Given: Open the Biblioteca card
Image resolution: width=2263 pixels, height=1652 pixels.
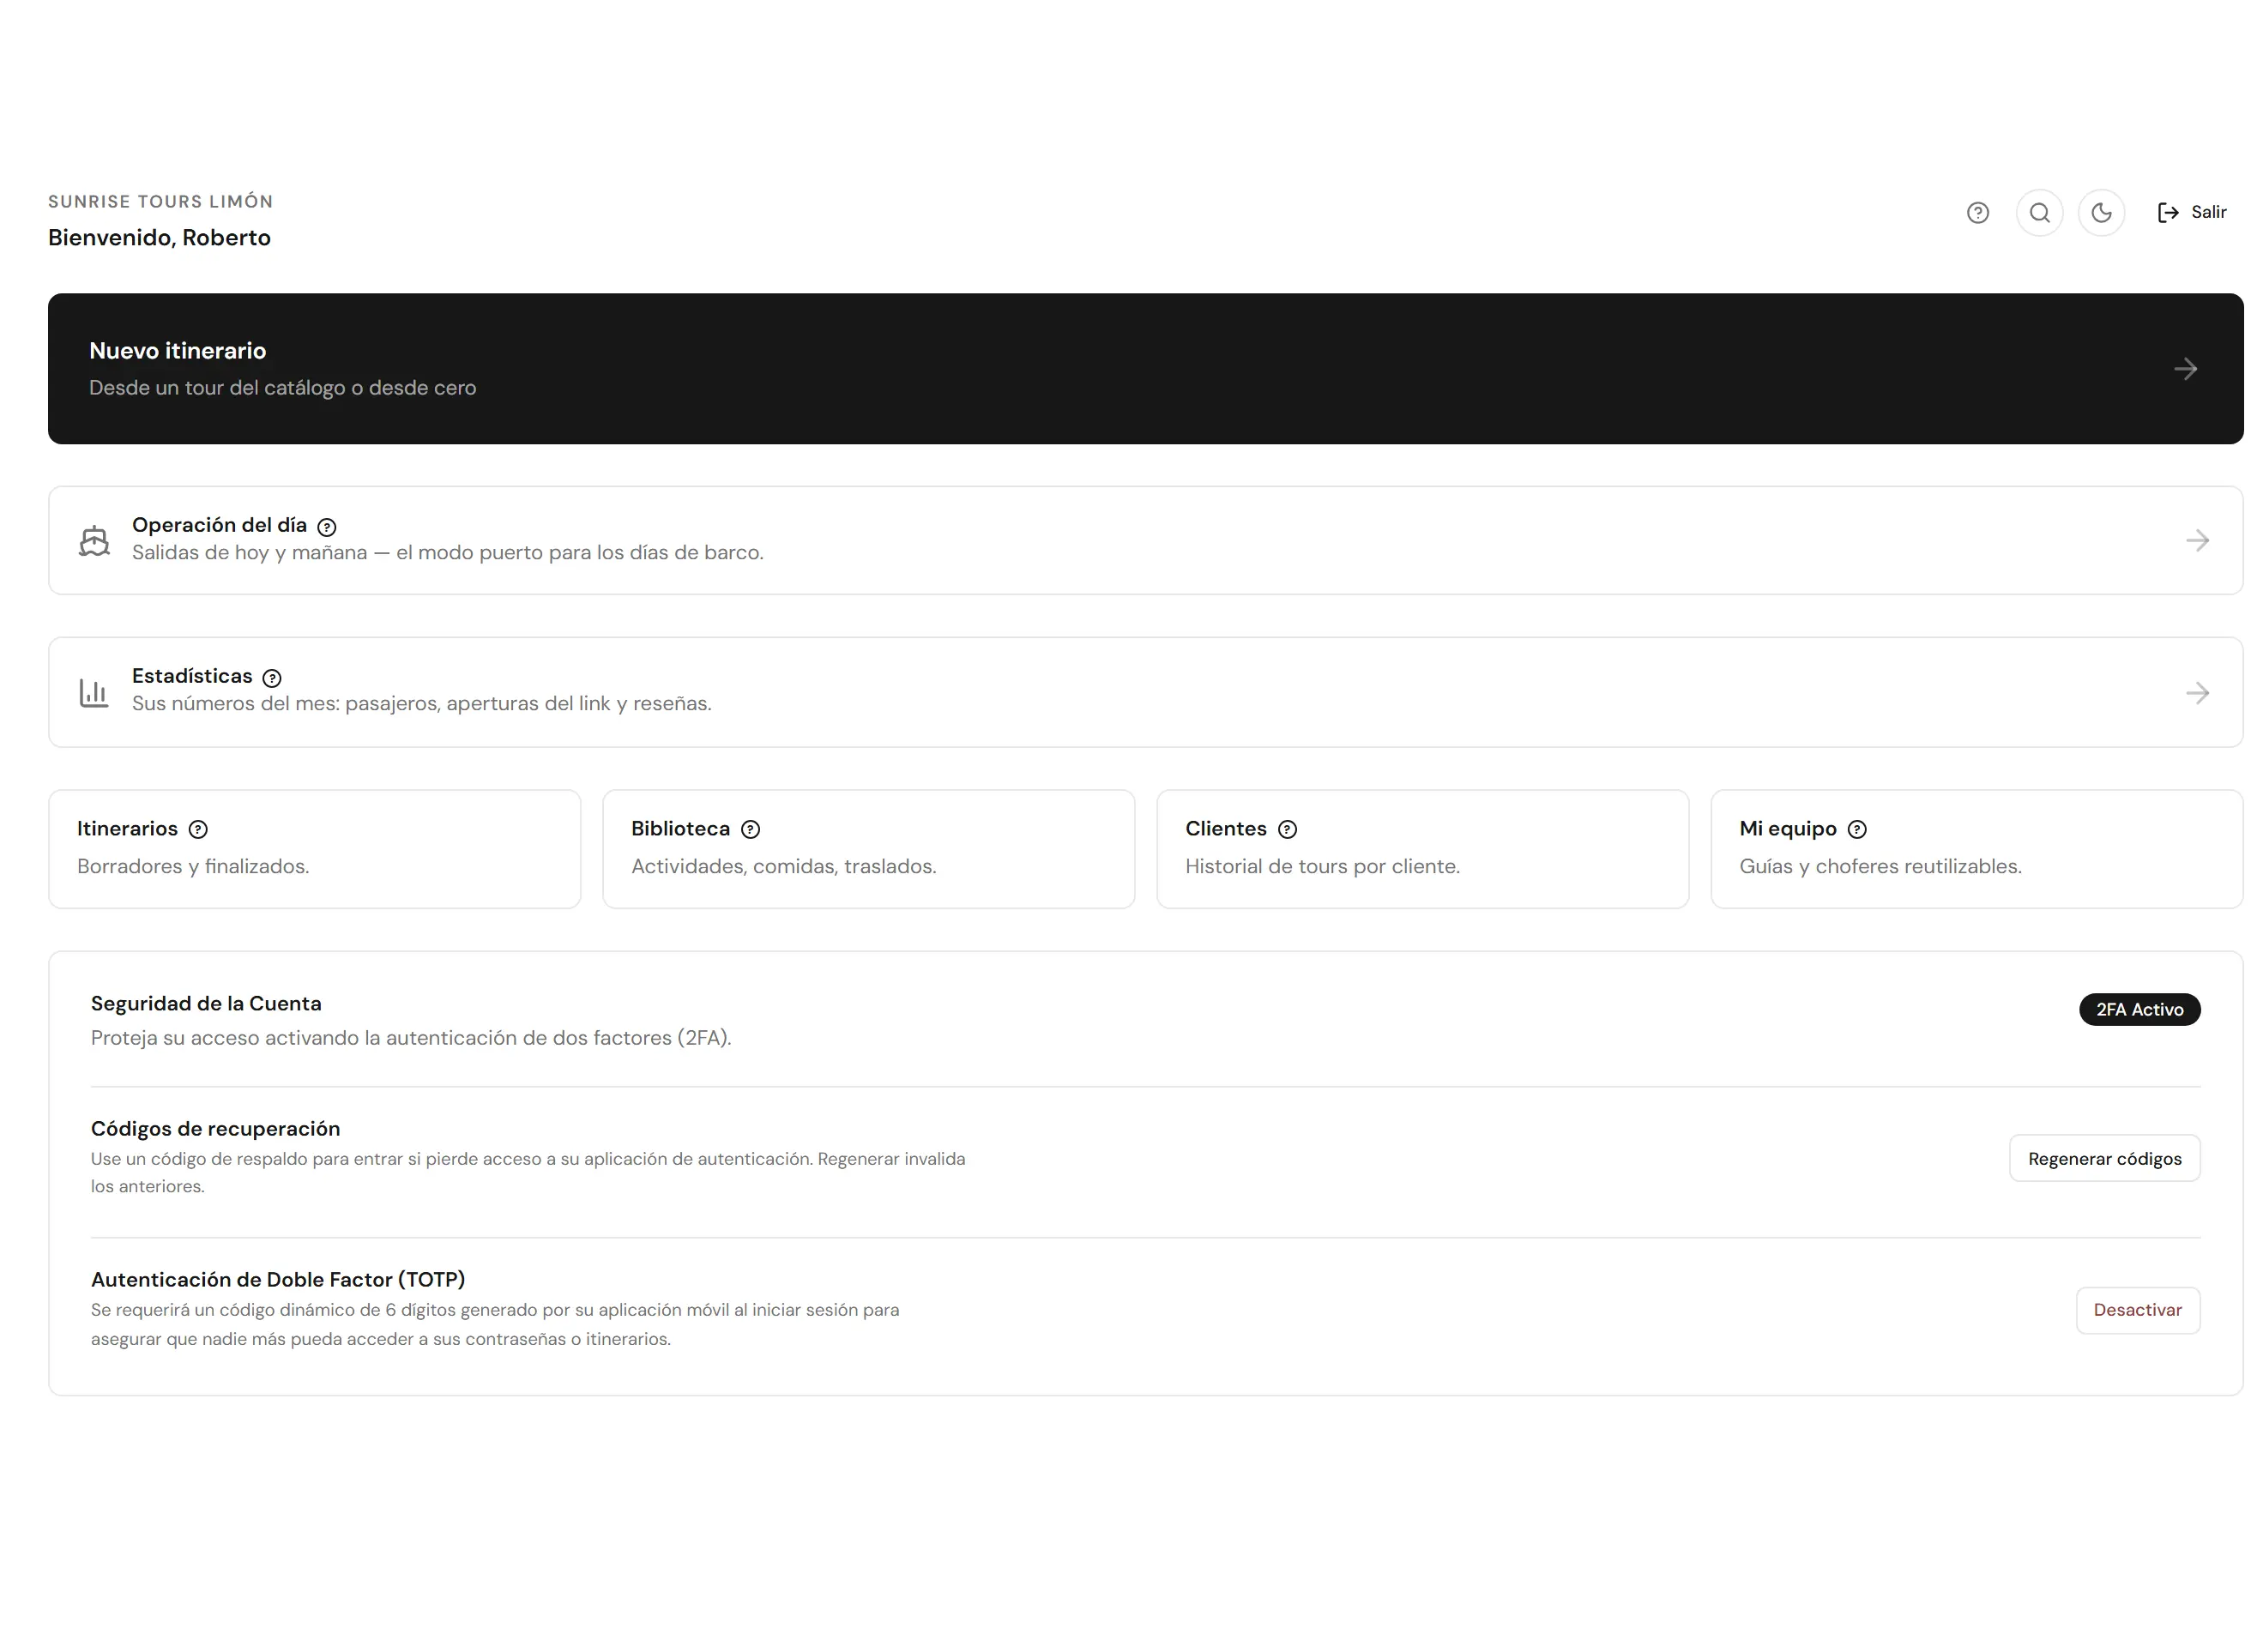Looking at the screenshot, I should pos(868,849).
